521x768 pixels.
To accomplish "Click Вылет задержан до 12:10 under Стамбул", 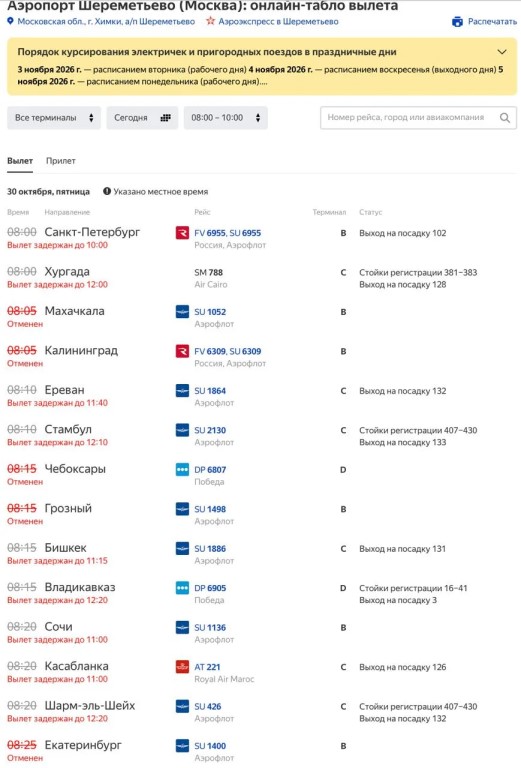I will tap(57, 442).
